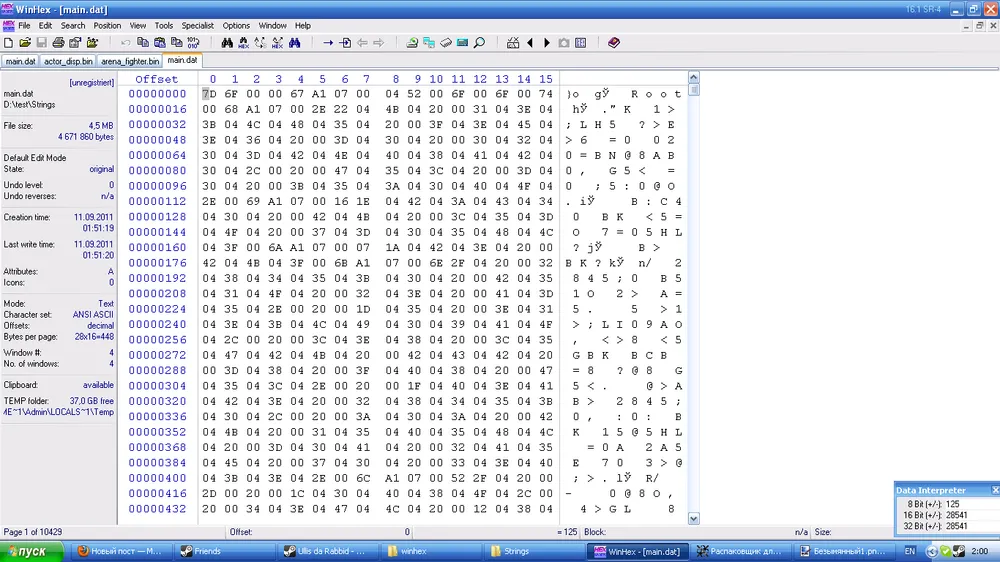Open the Tools menu
Viewport: 1000px width, 562px height.
[164, 25]
